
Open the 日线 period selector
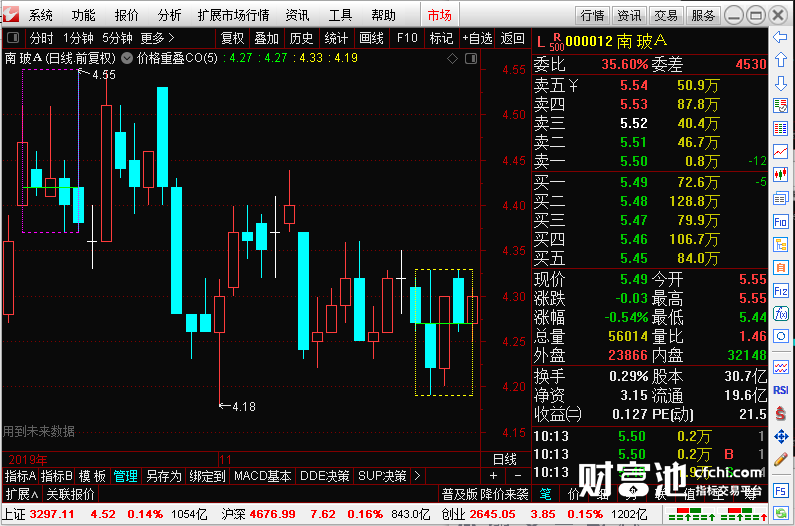pos(504,460)
